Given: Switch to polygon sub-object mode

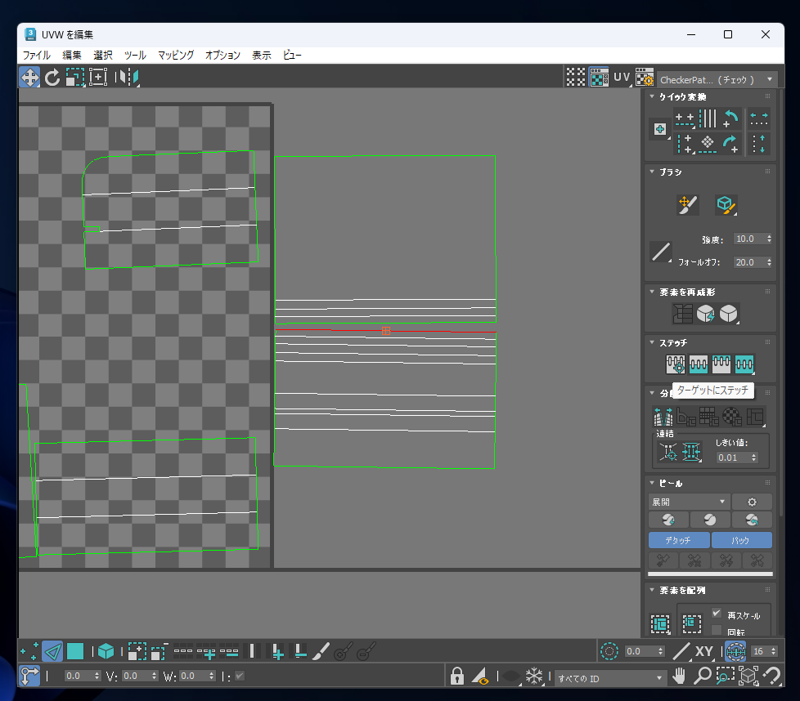Looking at the screenshot, I should point(75,652).
